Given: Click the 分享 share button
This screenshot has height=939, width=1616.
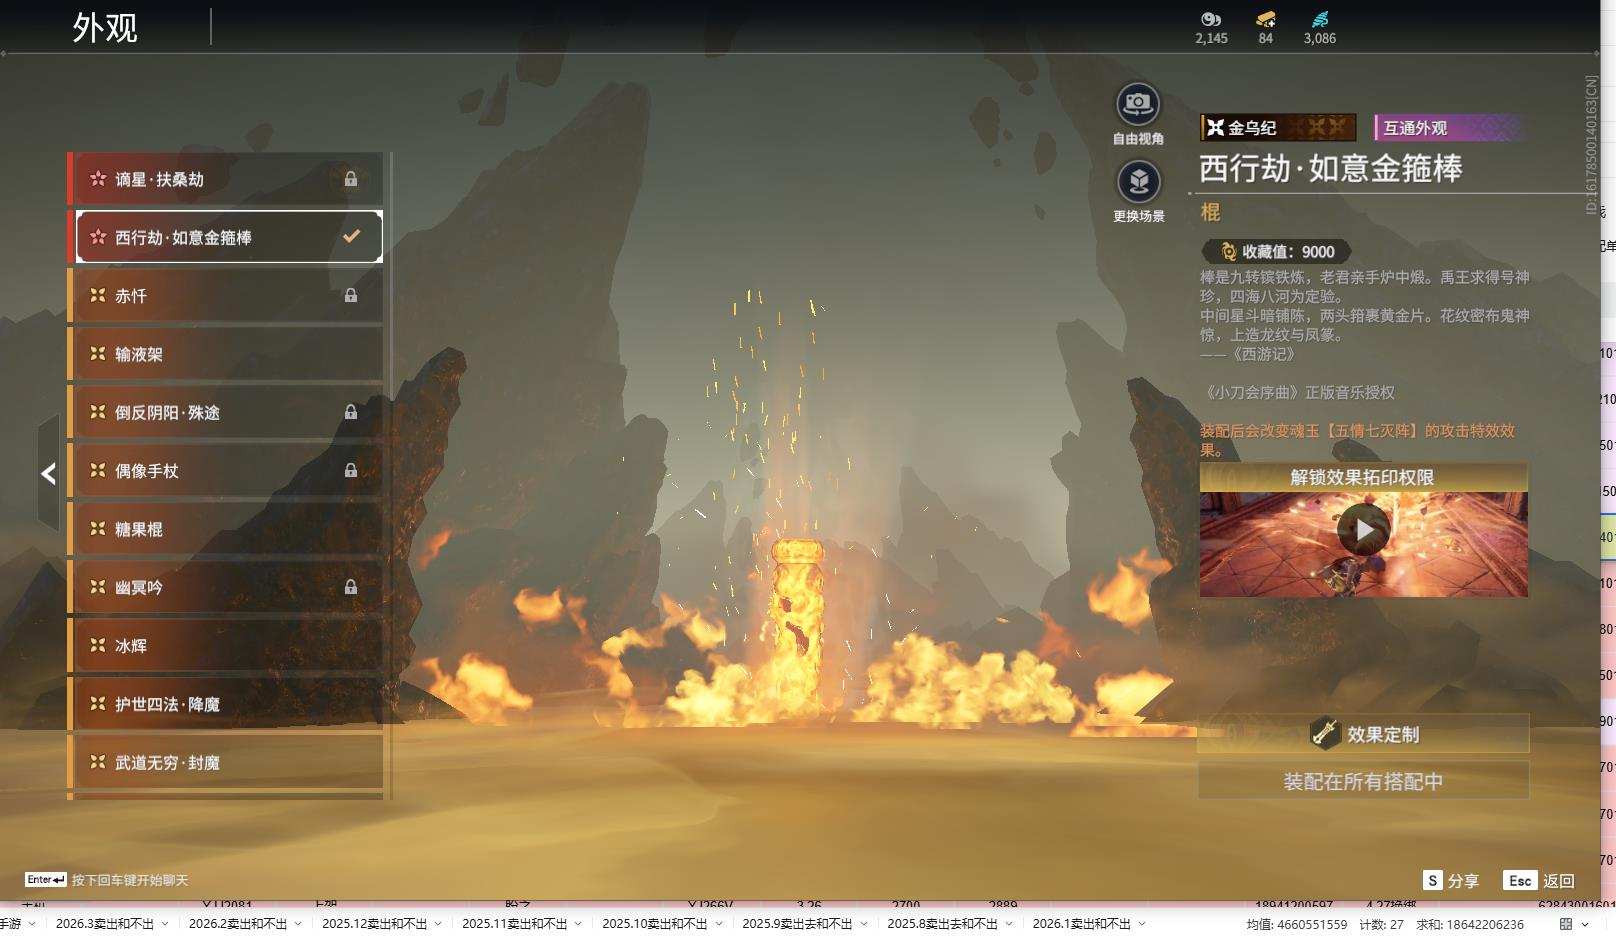Looking at the screenshot, I should 1451,881.
